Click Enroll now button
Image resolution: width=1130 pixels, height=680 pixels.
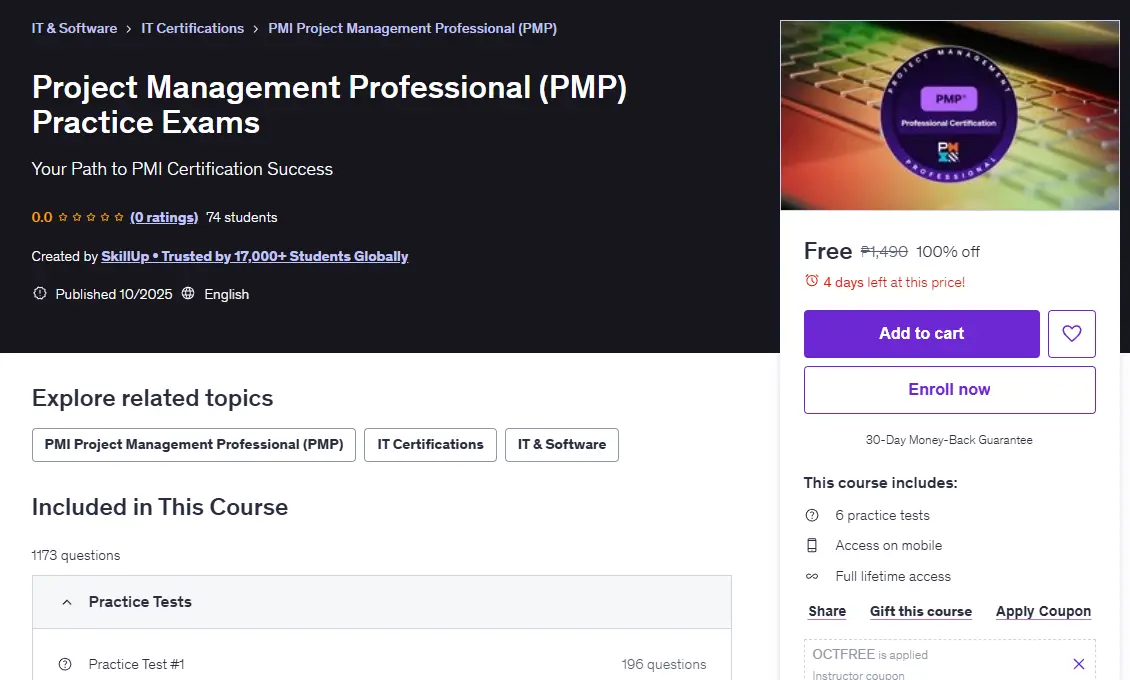click(950, 390)
